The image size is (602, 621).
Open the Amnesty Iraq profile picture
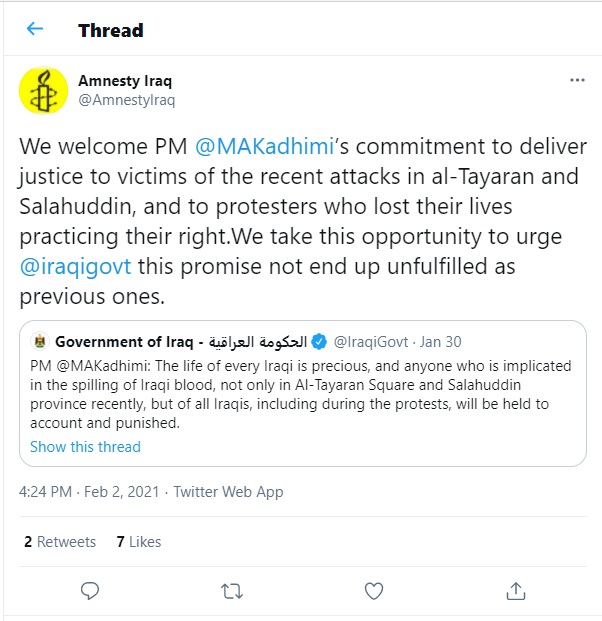click(x=44, y=90)
